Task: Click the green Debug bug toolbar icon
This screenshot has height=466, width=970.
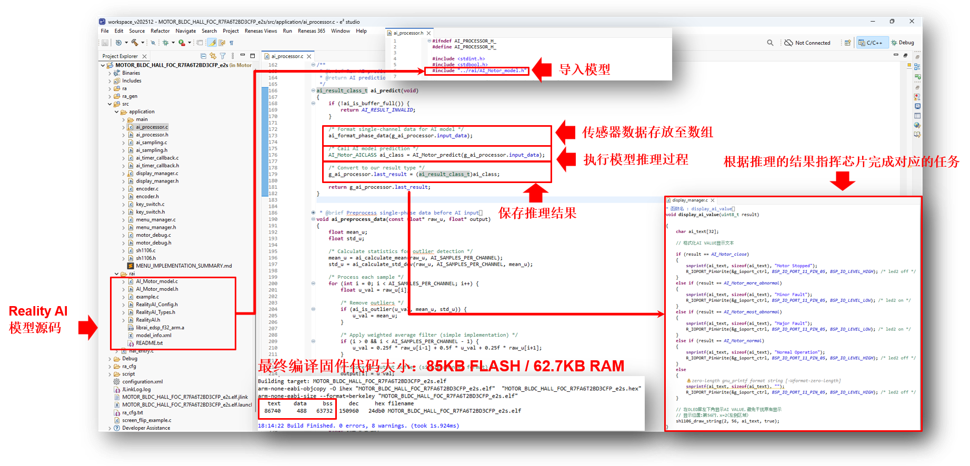Action: 165,43
